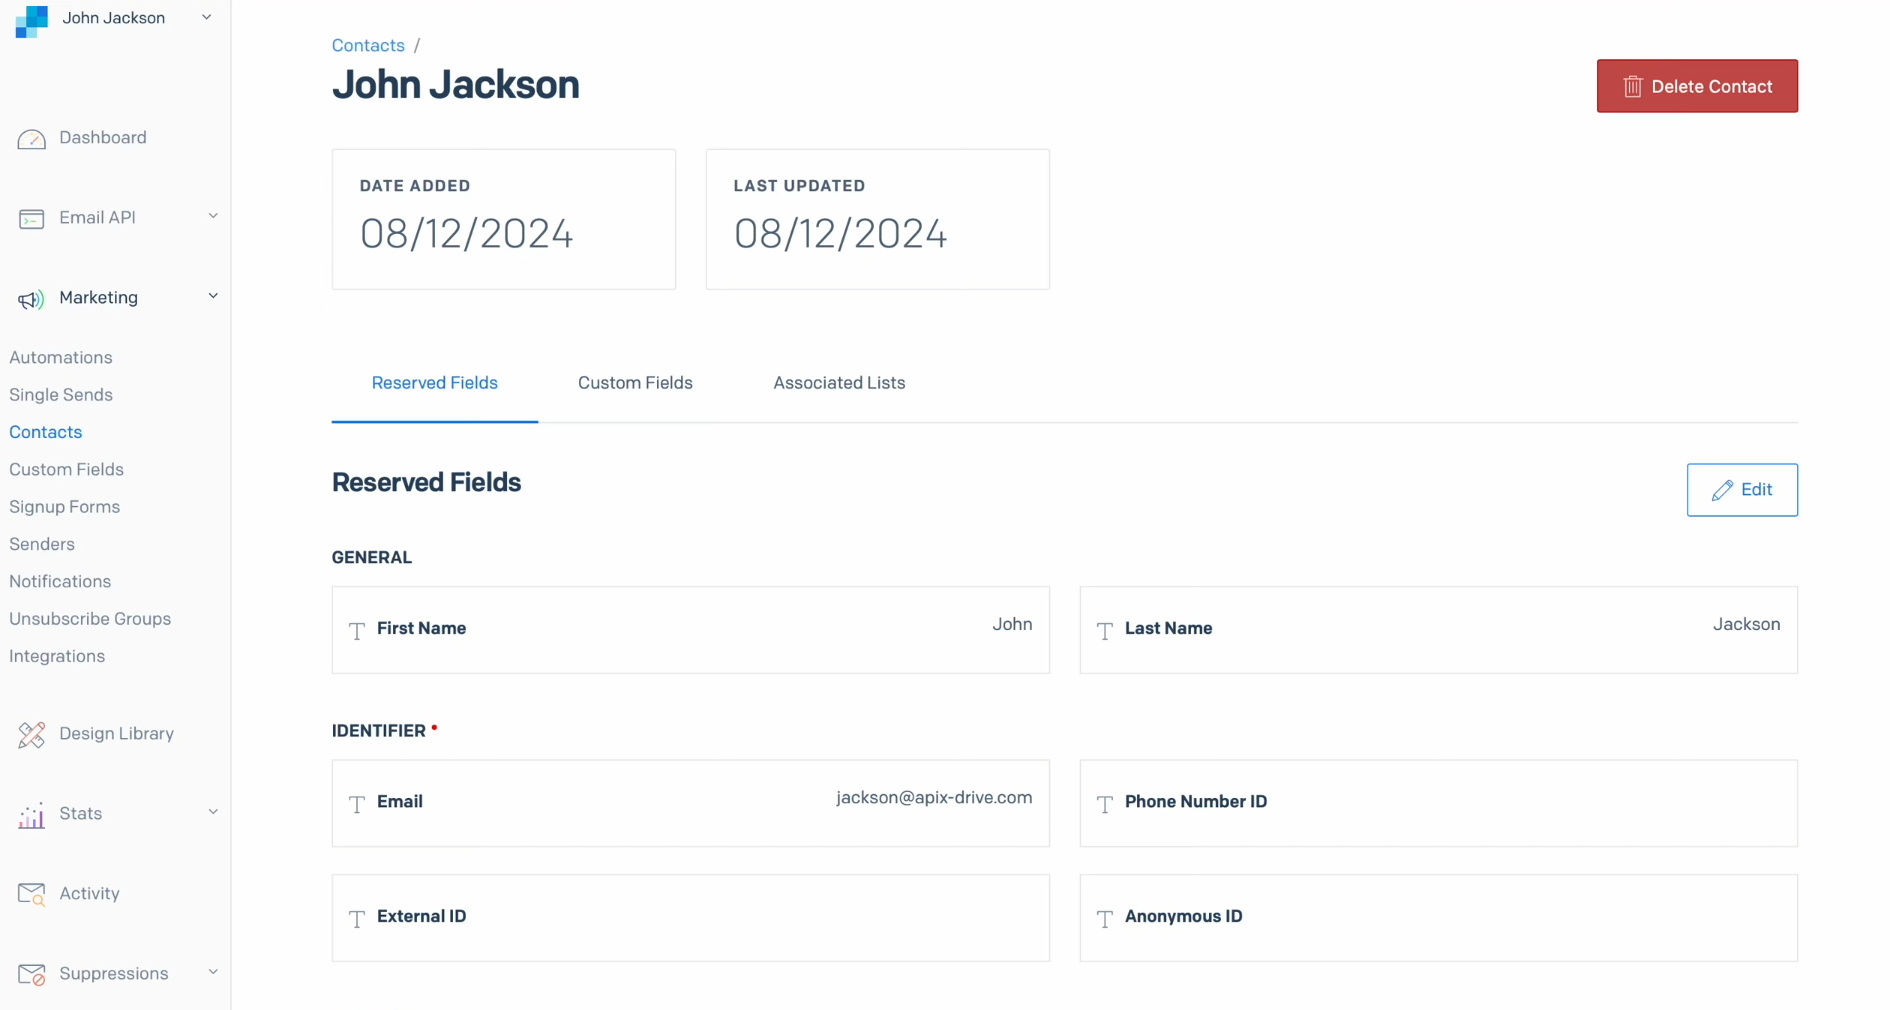Go back via Contacts breadcrumb link

(x=368, y=45)
